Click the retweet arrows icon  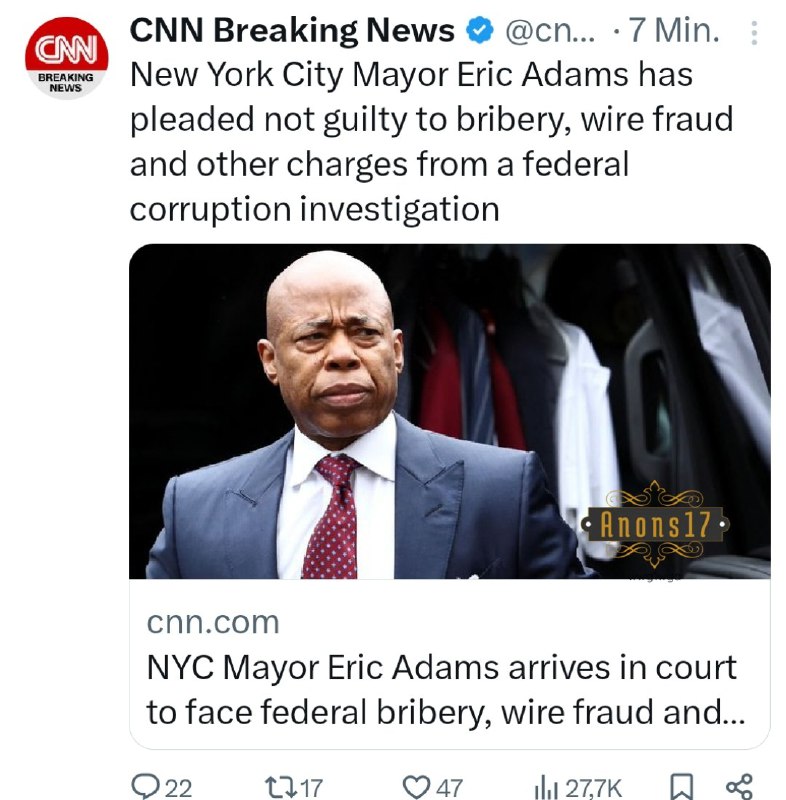click(x=281, y=786)
